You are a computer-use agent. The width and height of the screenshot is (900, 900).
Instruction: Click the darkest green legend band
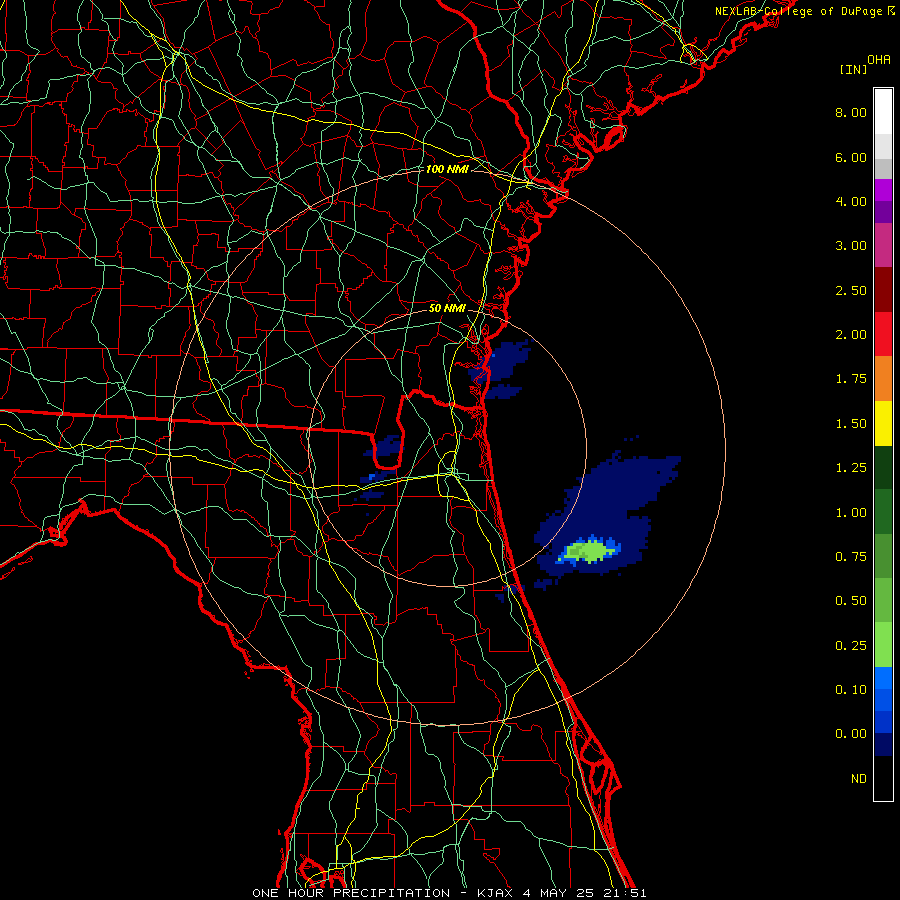pos(883,467)
